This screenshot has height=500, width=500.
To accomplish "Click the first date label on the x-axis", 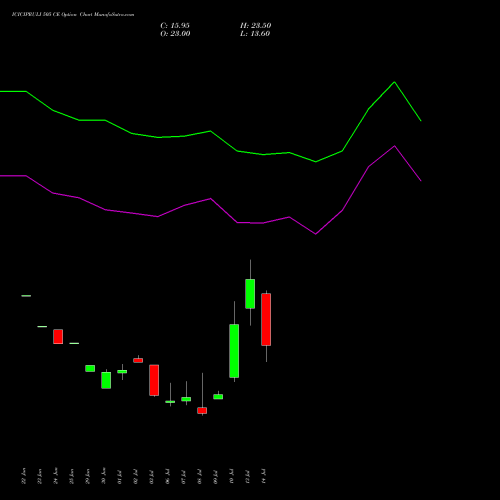I will tap(23, 476).
